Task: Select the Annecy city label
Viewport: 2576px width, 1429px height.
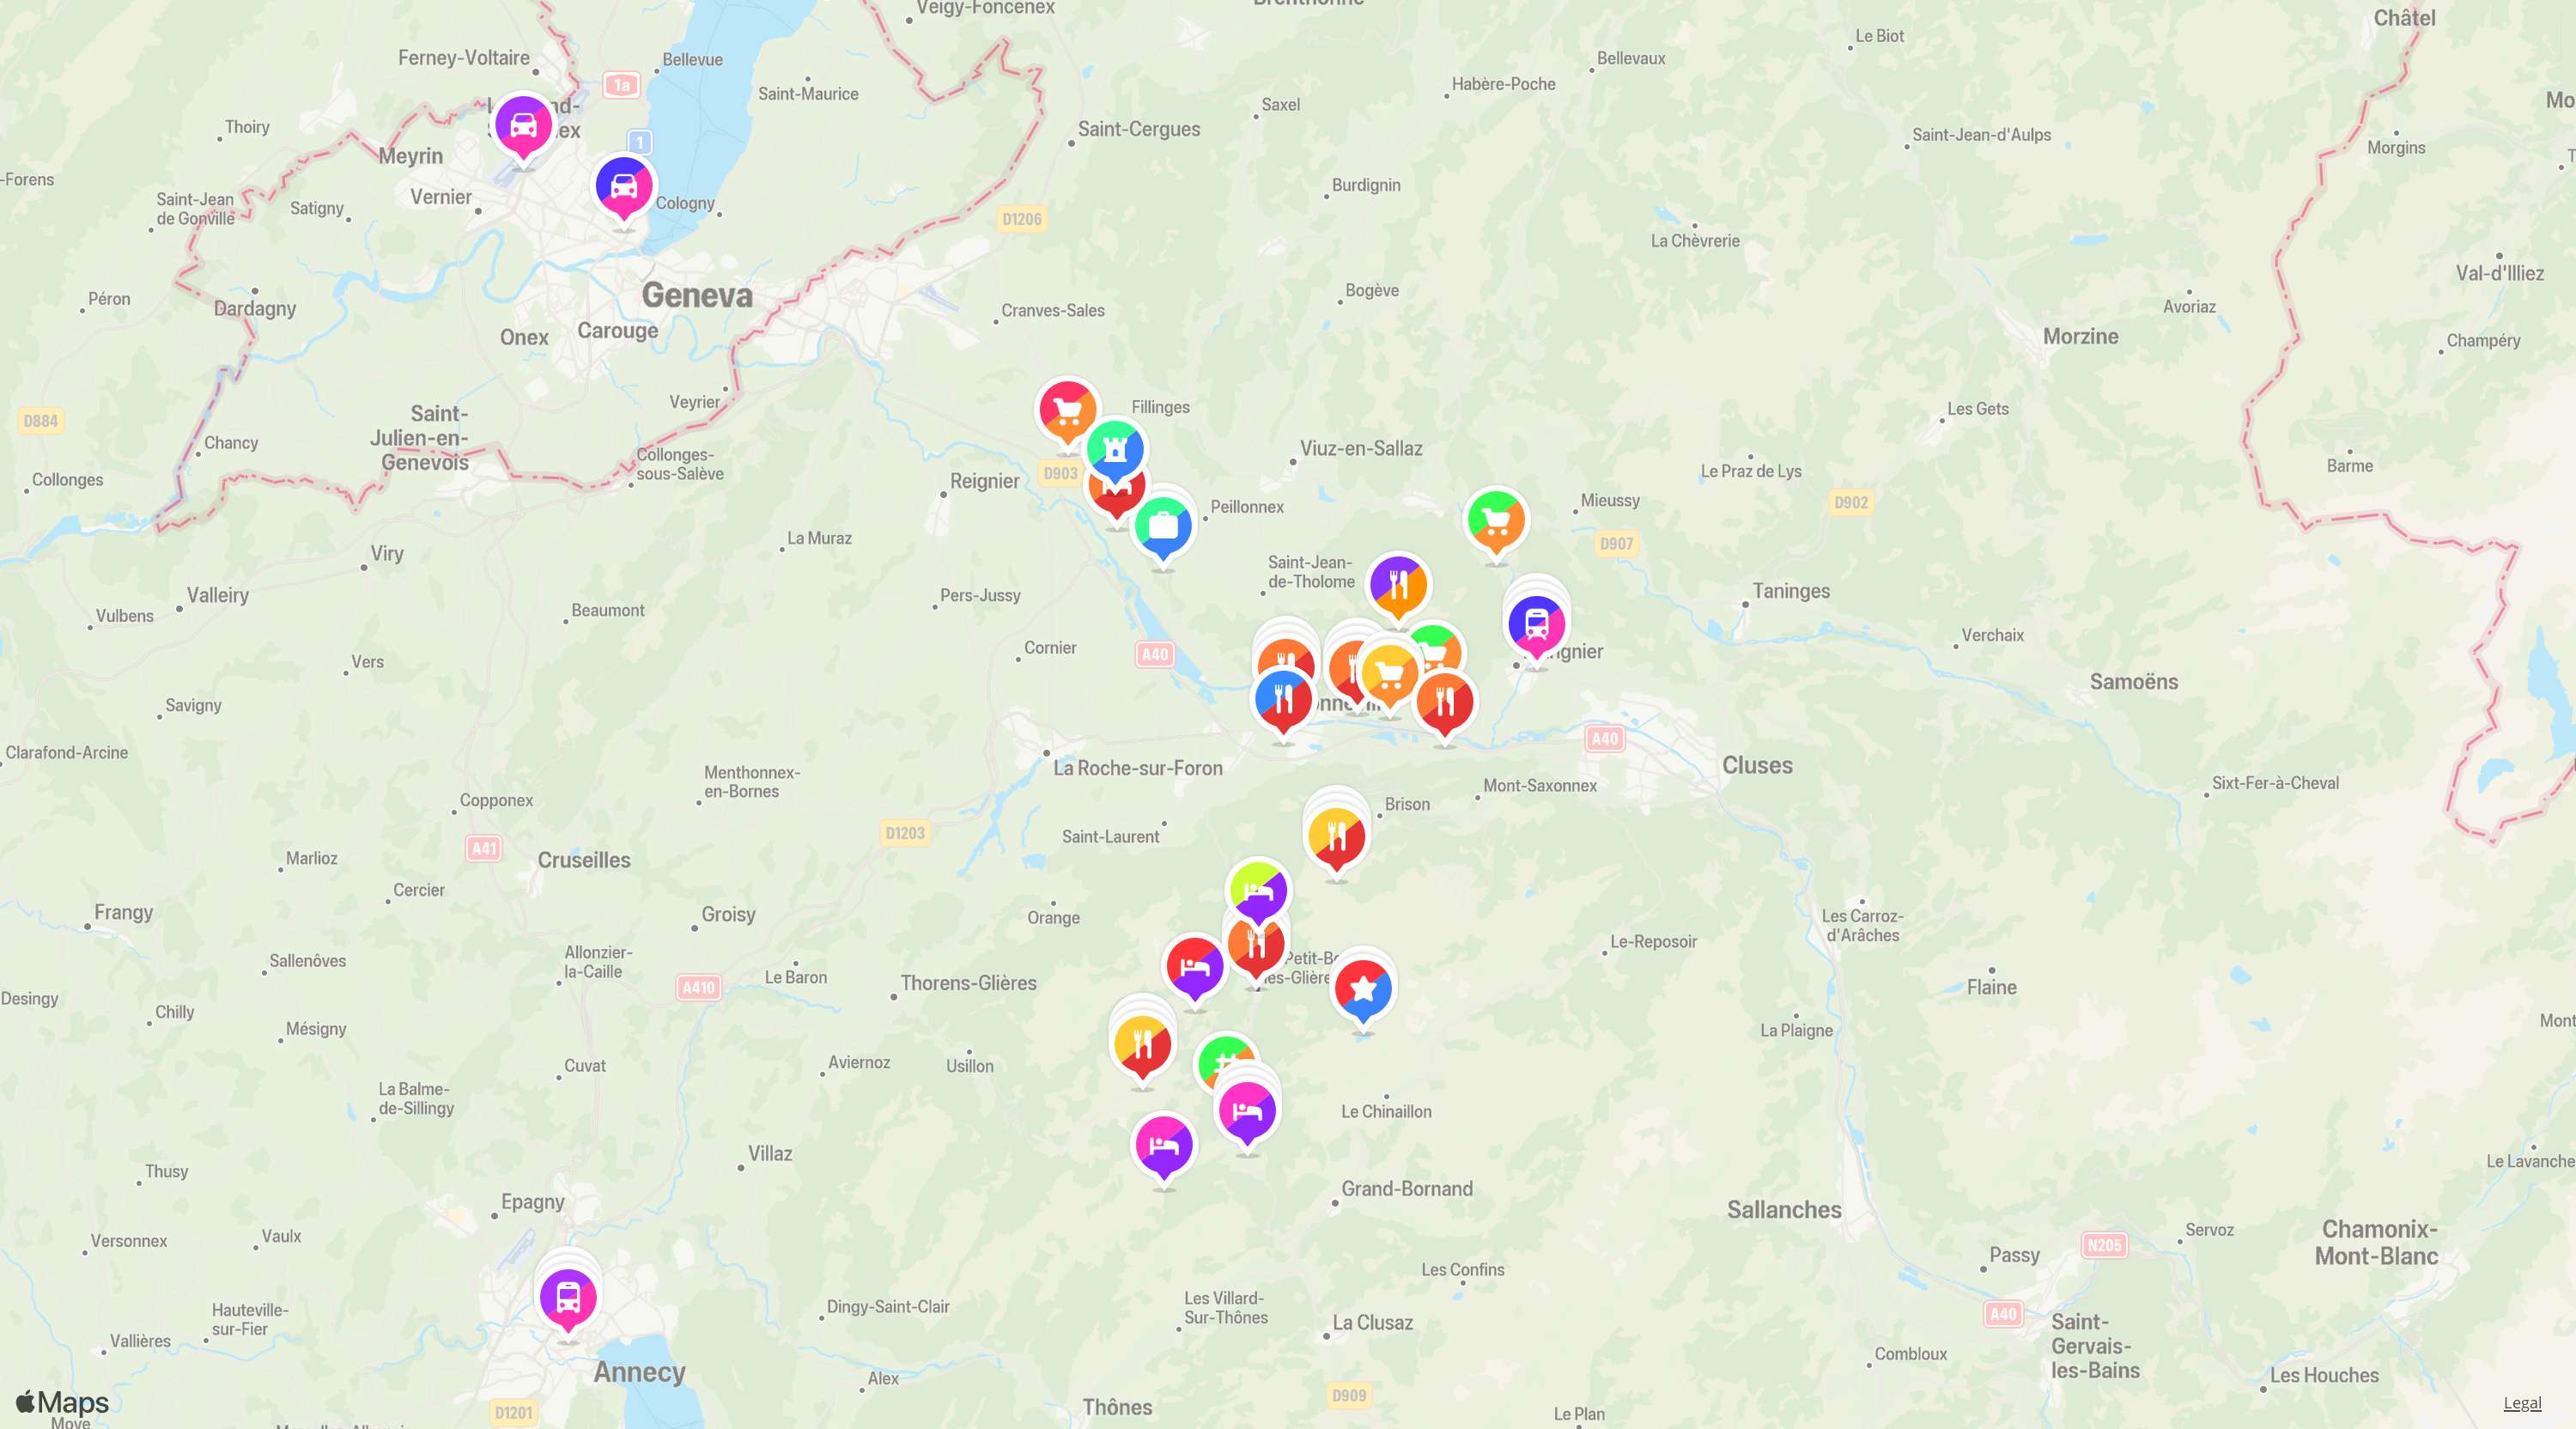Action: 639,1372
